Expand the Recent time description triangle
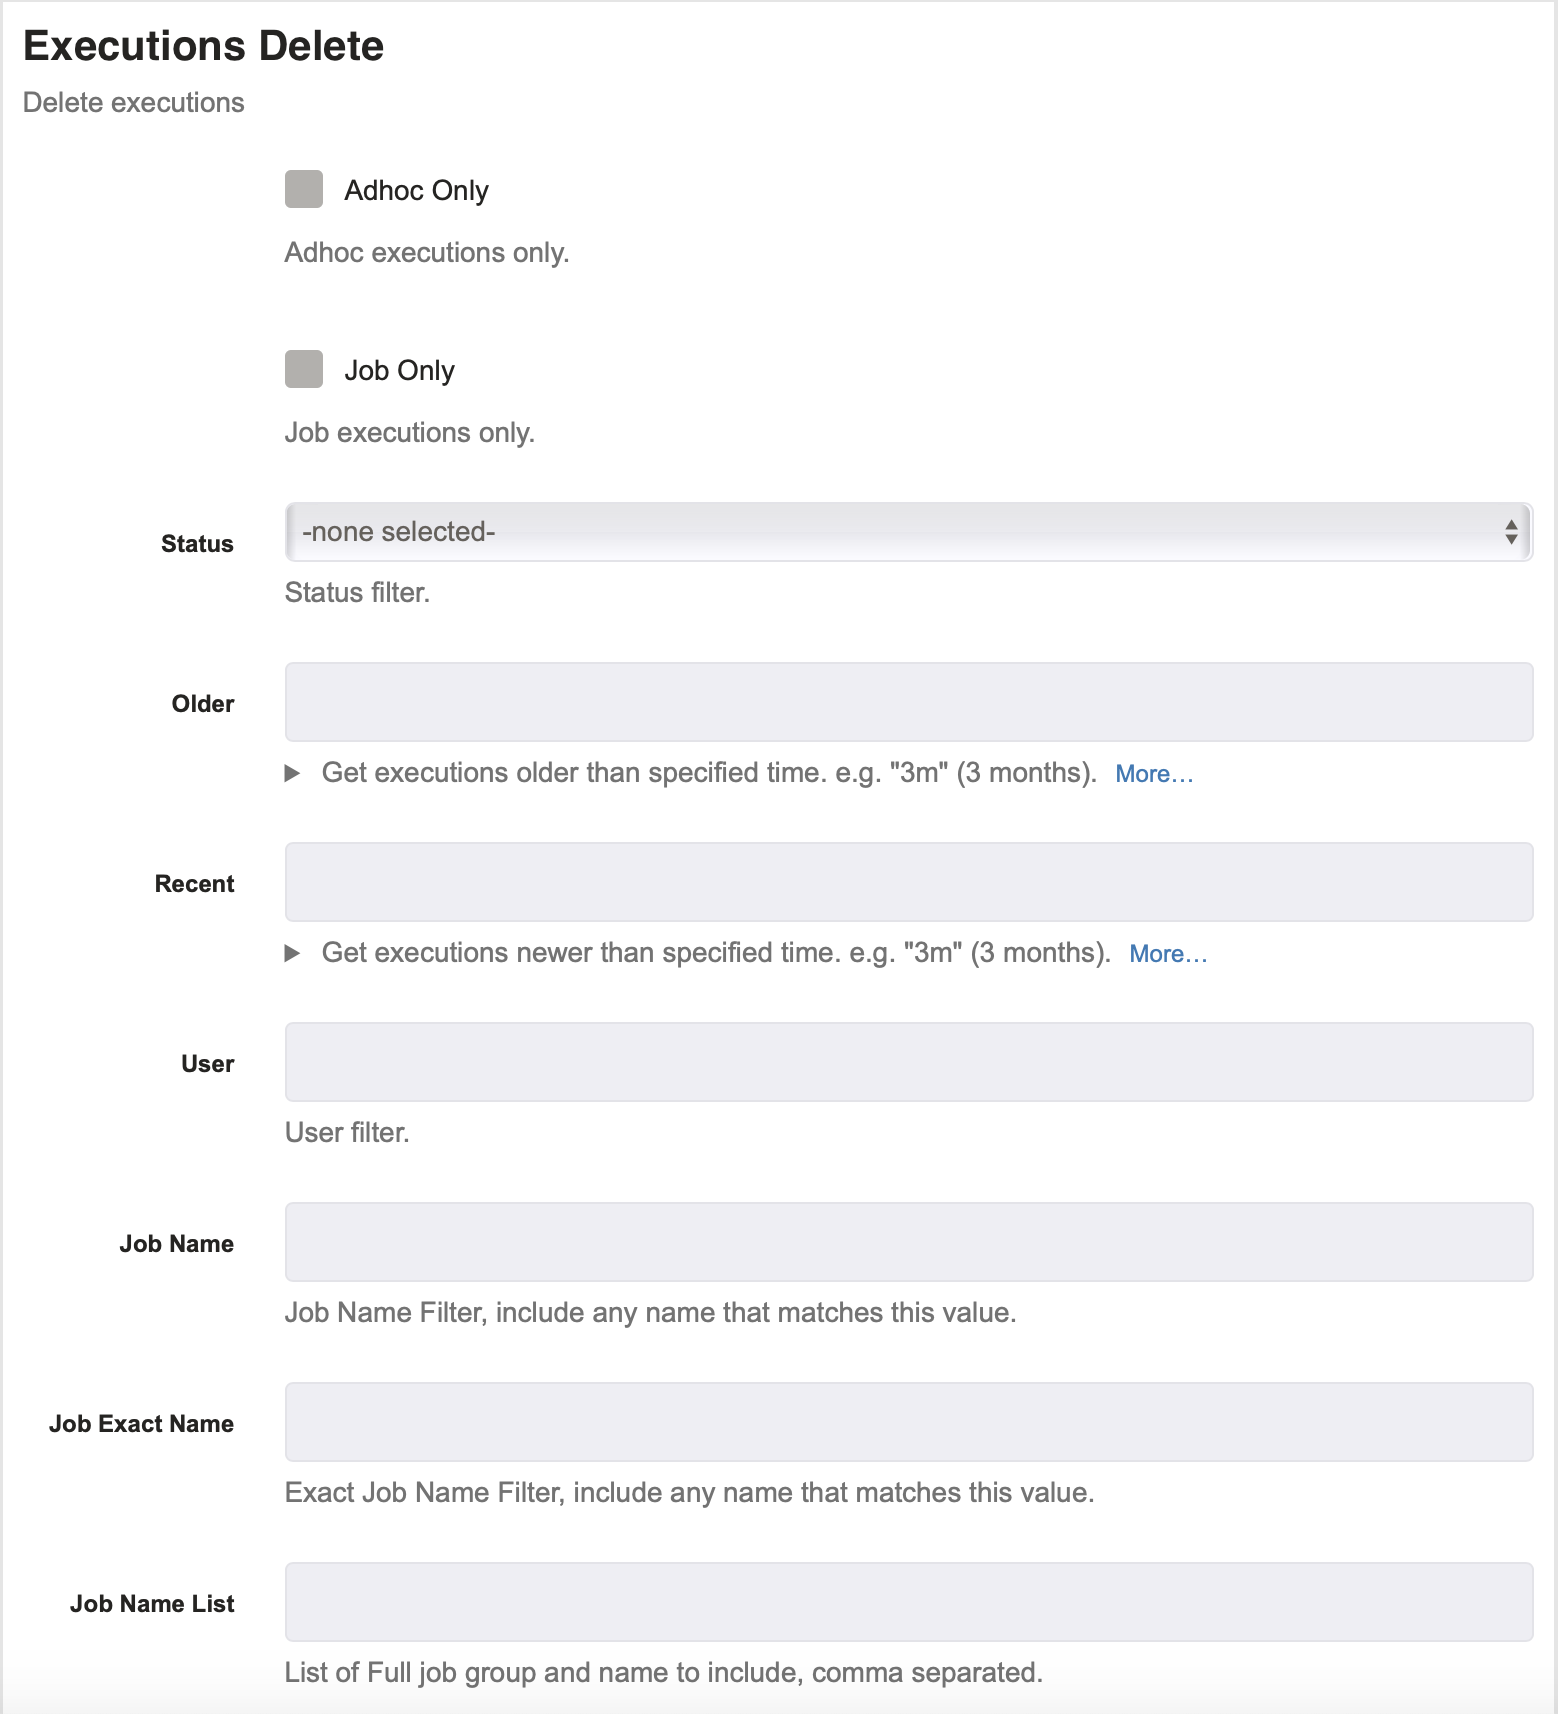The image size is (1558, 1714). click(x=292, y=953)
